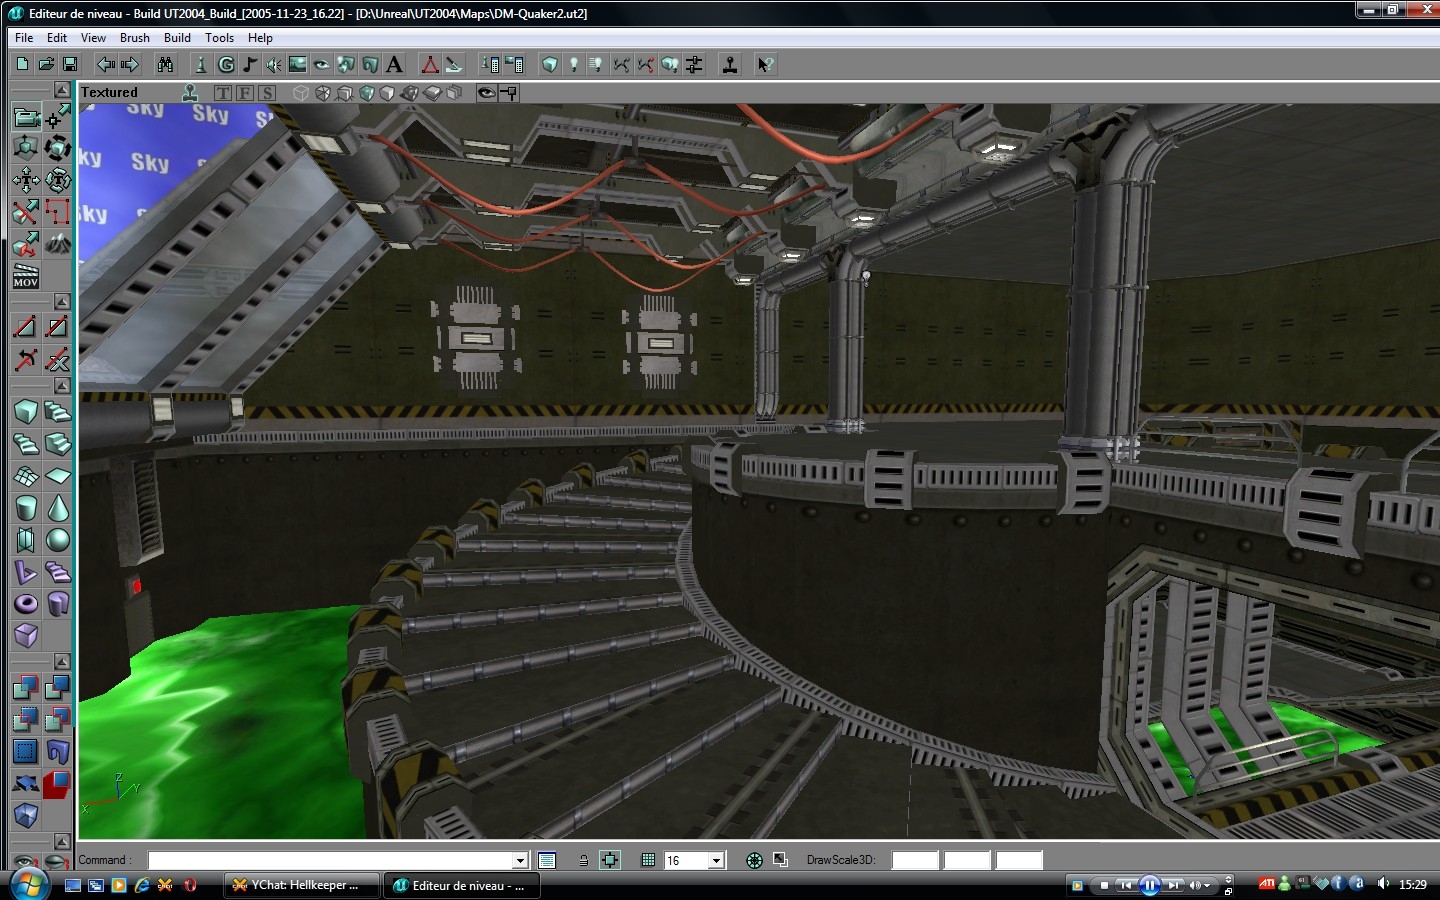Open the Brush menu
Image resolution: width=1440 pixels, height=900 pixels.
pyautogui.click(x=134, y=38)
